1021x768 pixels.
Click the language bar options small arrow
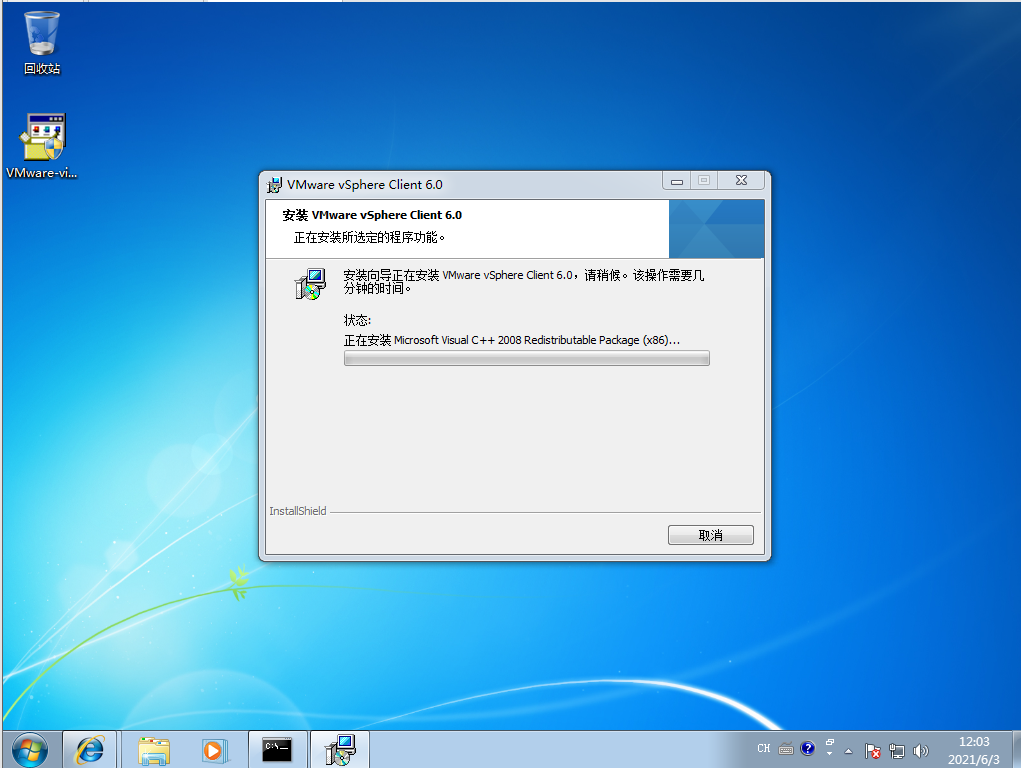tap(830, 754)
